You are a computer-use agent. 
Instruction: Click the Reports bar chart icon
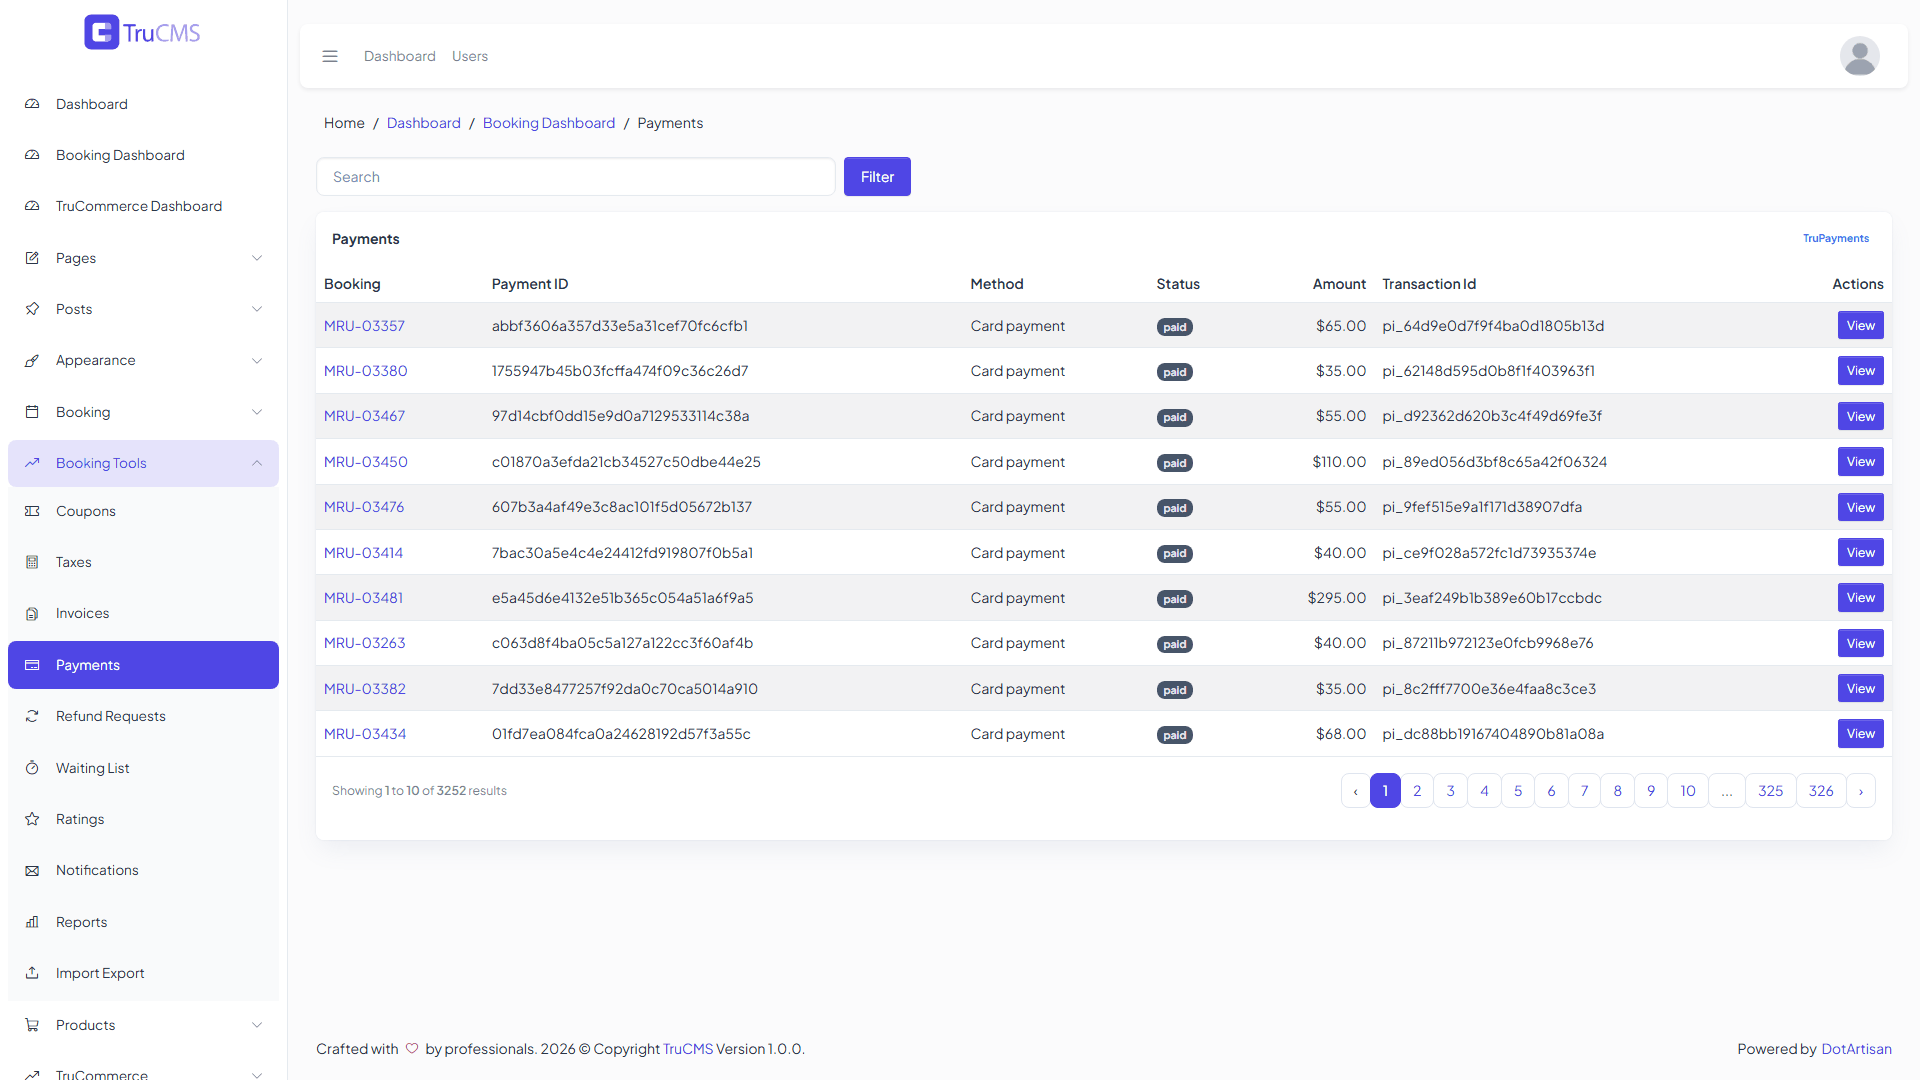[32, 922]
